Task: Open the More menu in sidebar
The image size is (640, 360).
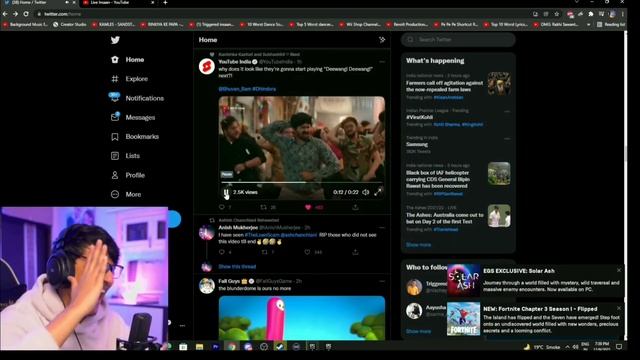Action: click(126, 194)
